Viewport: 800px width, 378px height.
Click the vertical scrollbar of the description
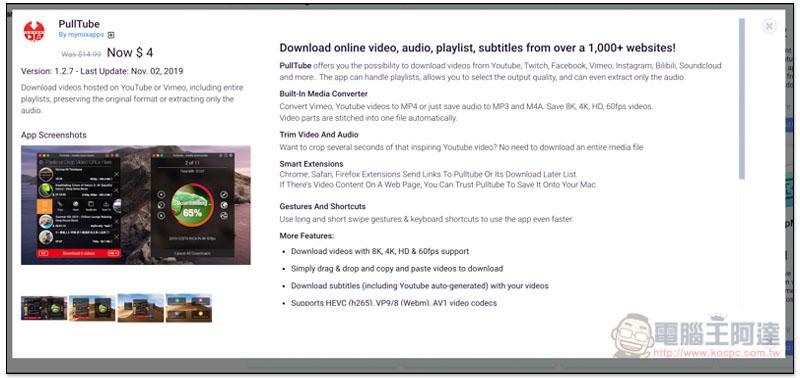[741, 98]
